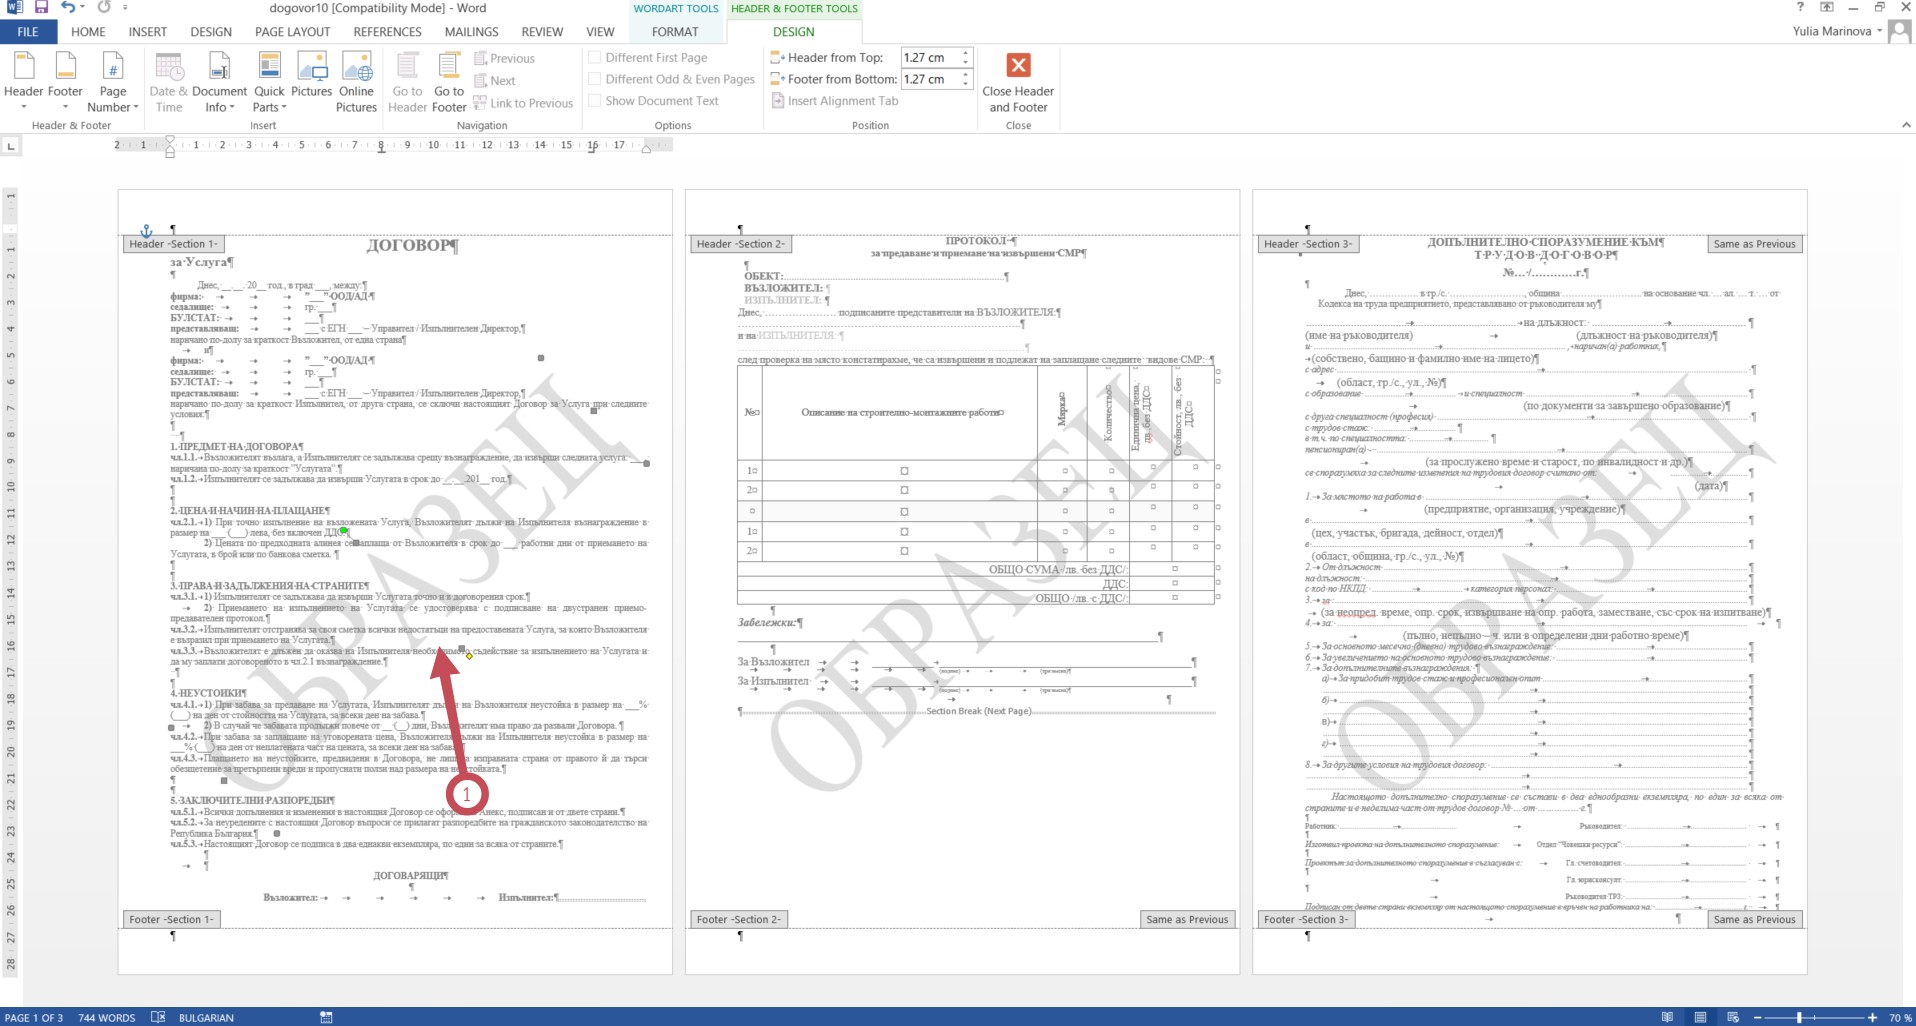This screenshot has width=1916, height=1026.
Task: Click Same as Previous tag in Section 3 header
Action: tap(1754, 244)
